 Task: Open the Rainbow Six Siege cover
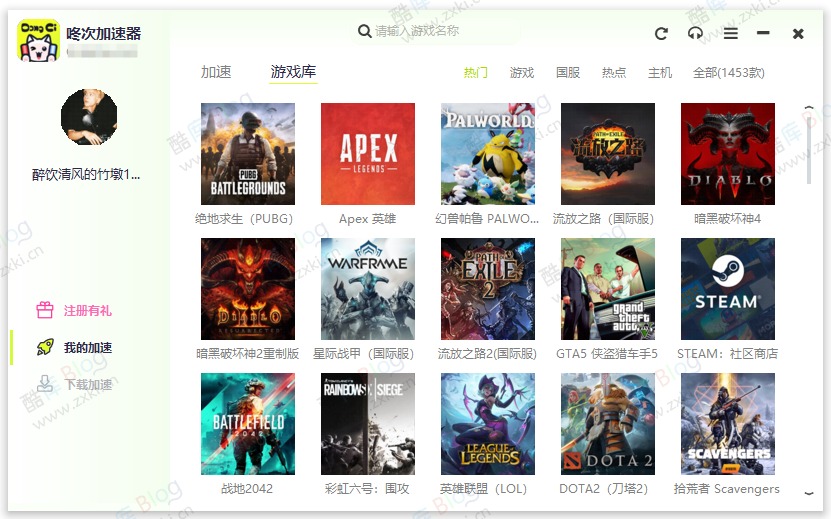point(368,424)
